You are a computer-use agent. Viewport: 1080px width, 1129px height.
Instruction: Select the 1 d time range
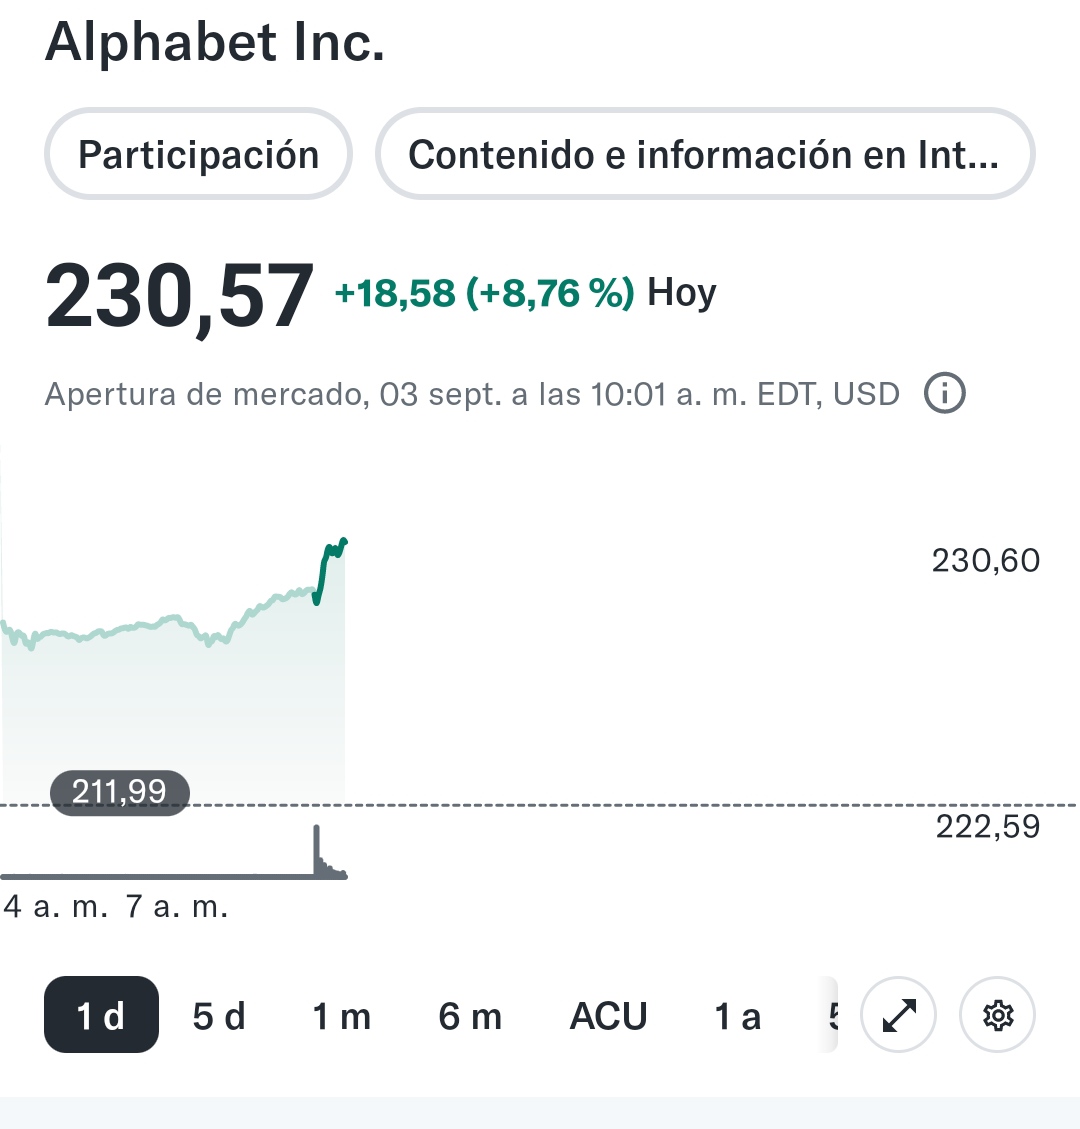point(101,1016)
